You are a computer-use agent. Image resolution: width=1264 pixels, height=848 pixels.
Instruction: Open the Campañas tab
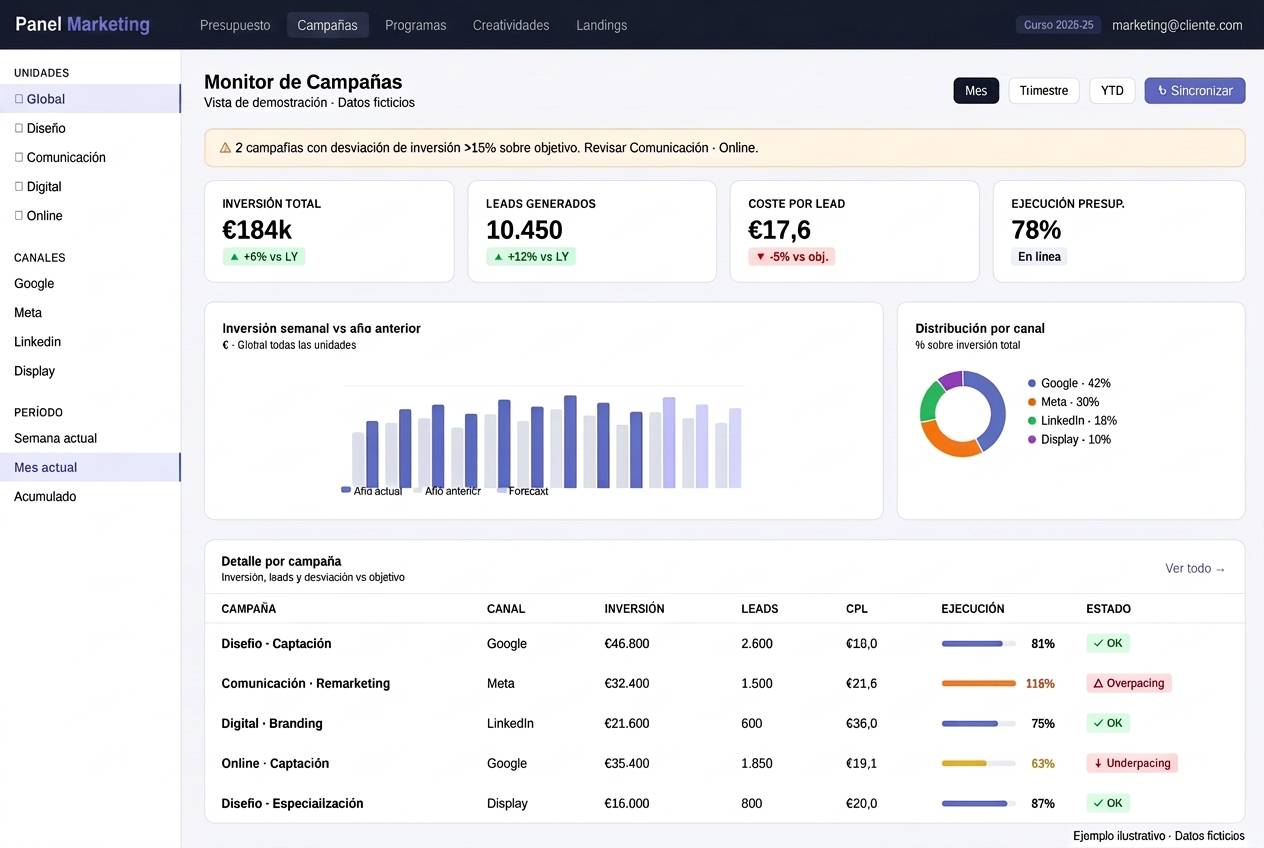click(x=328, y=25)
